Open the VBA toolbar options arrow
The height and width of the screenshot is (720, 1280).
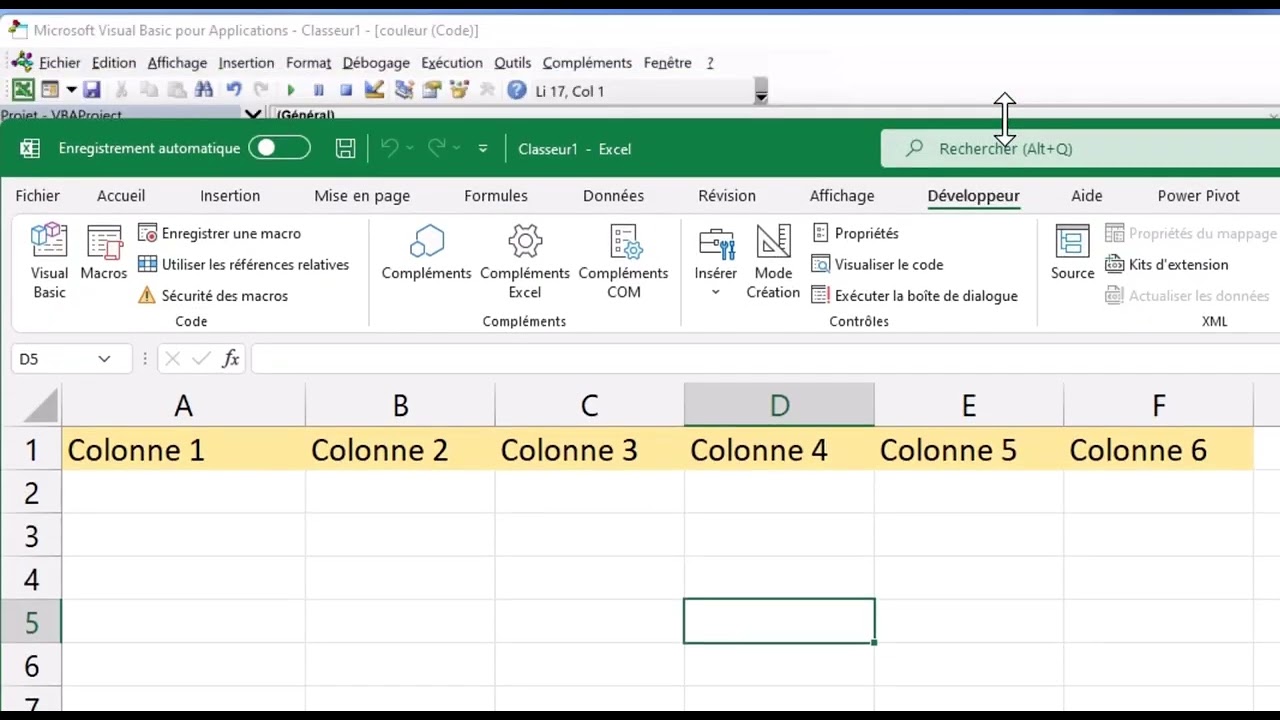pyautogui.click(x=761, y=95)
